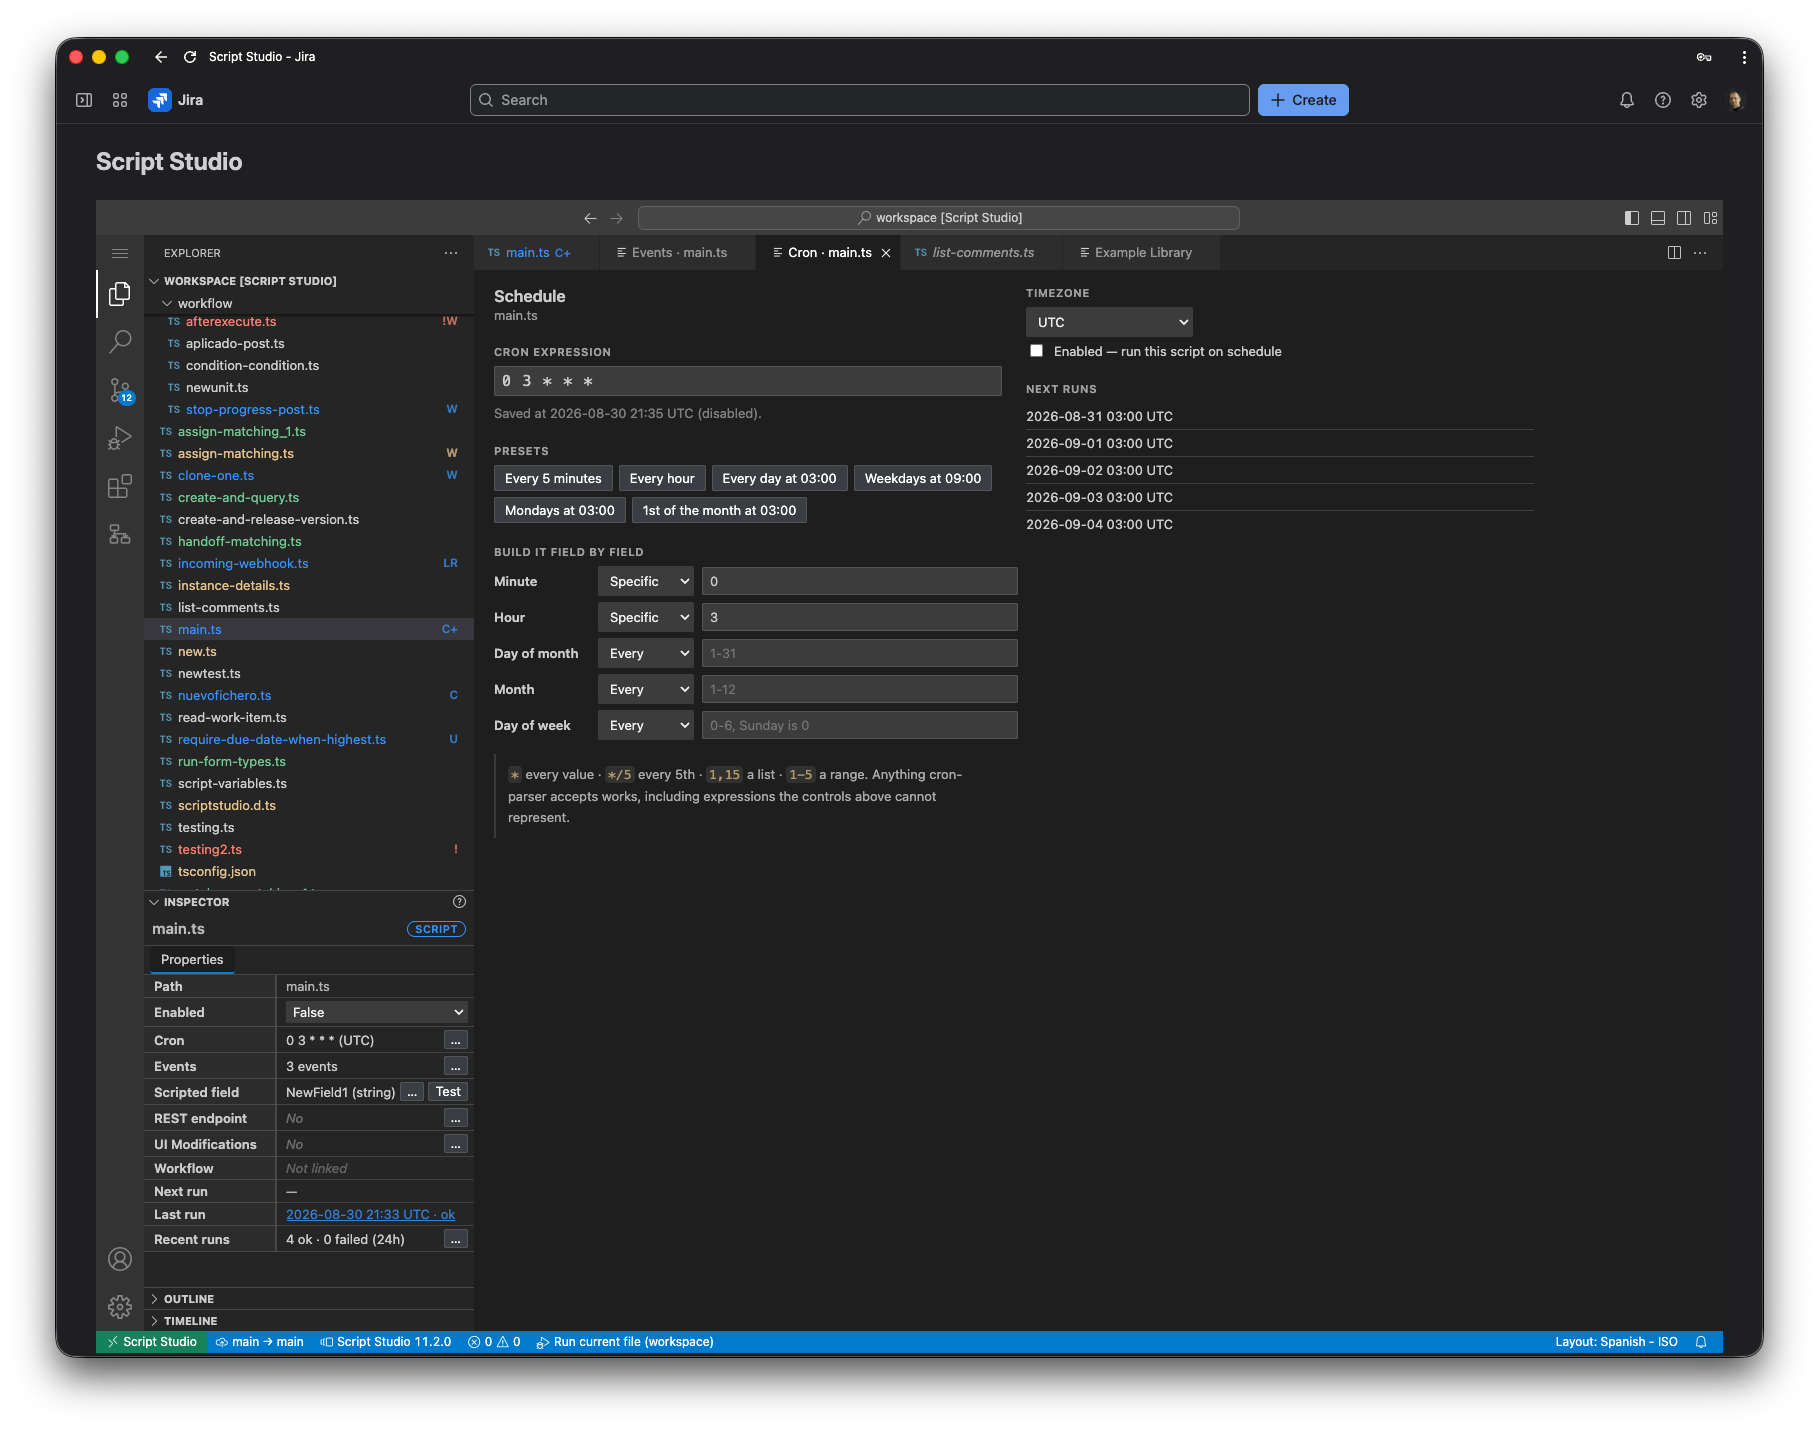
Task: Enable run this script on schedule
Action: click(1037, 351)
